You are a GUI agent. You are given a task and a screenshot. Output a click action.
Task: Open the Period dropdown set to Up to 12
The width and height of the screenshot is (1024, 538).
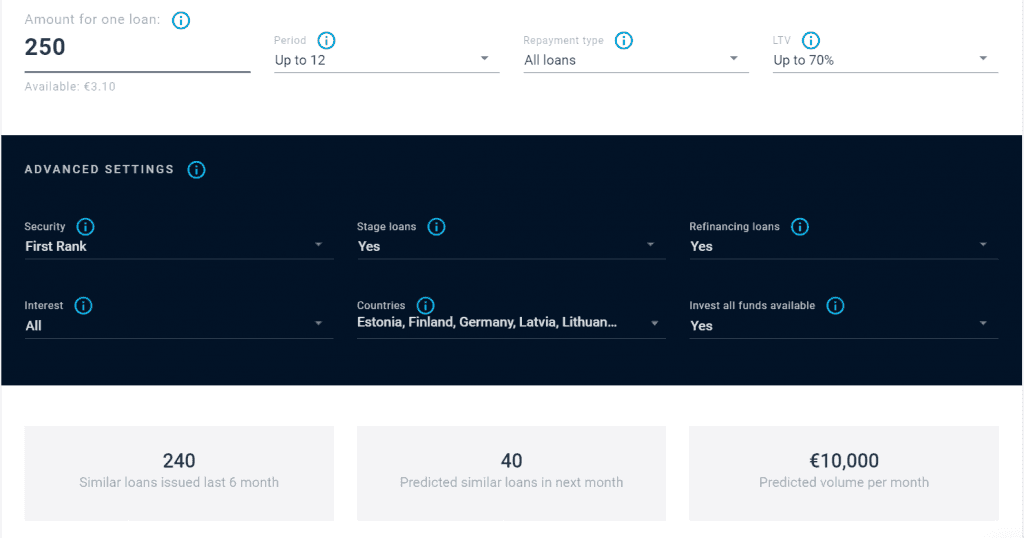386,60
